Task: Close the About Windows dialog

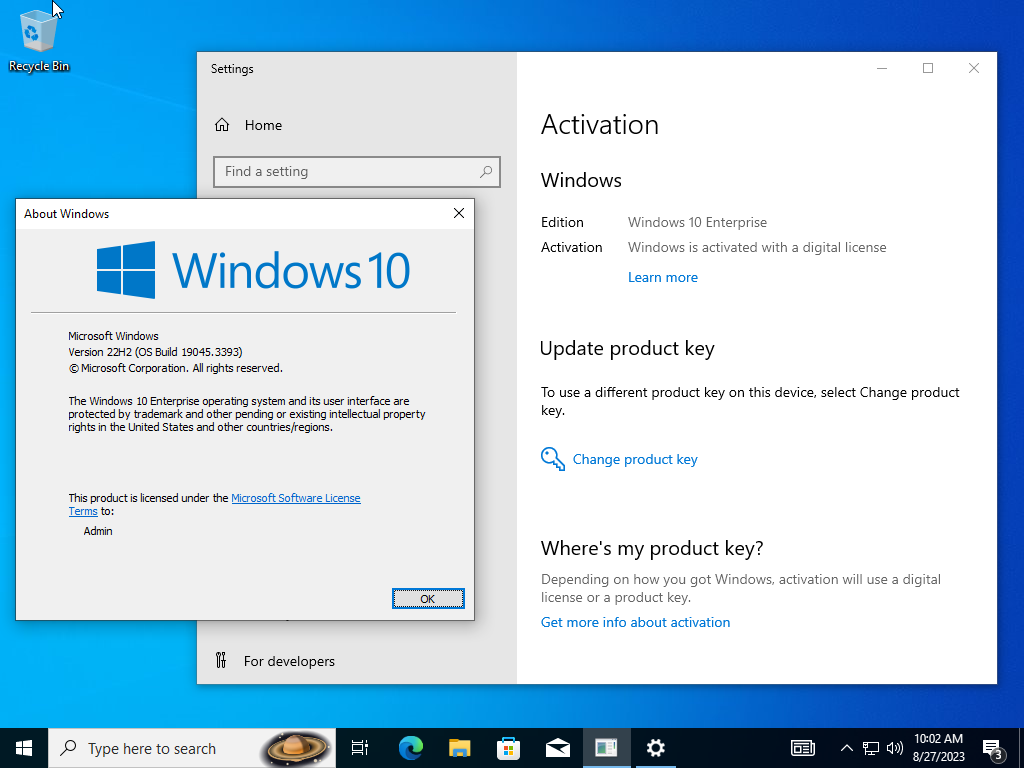Action: (459, 214)
